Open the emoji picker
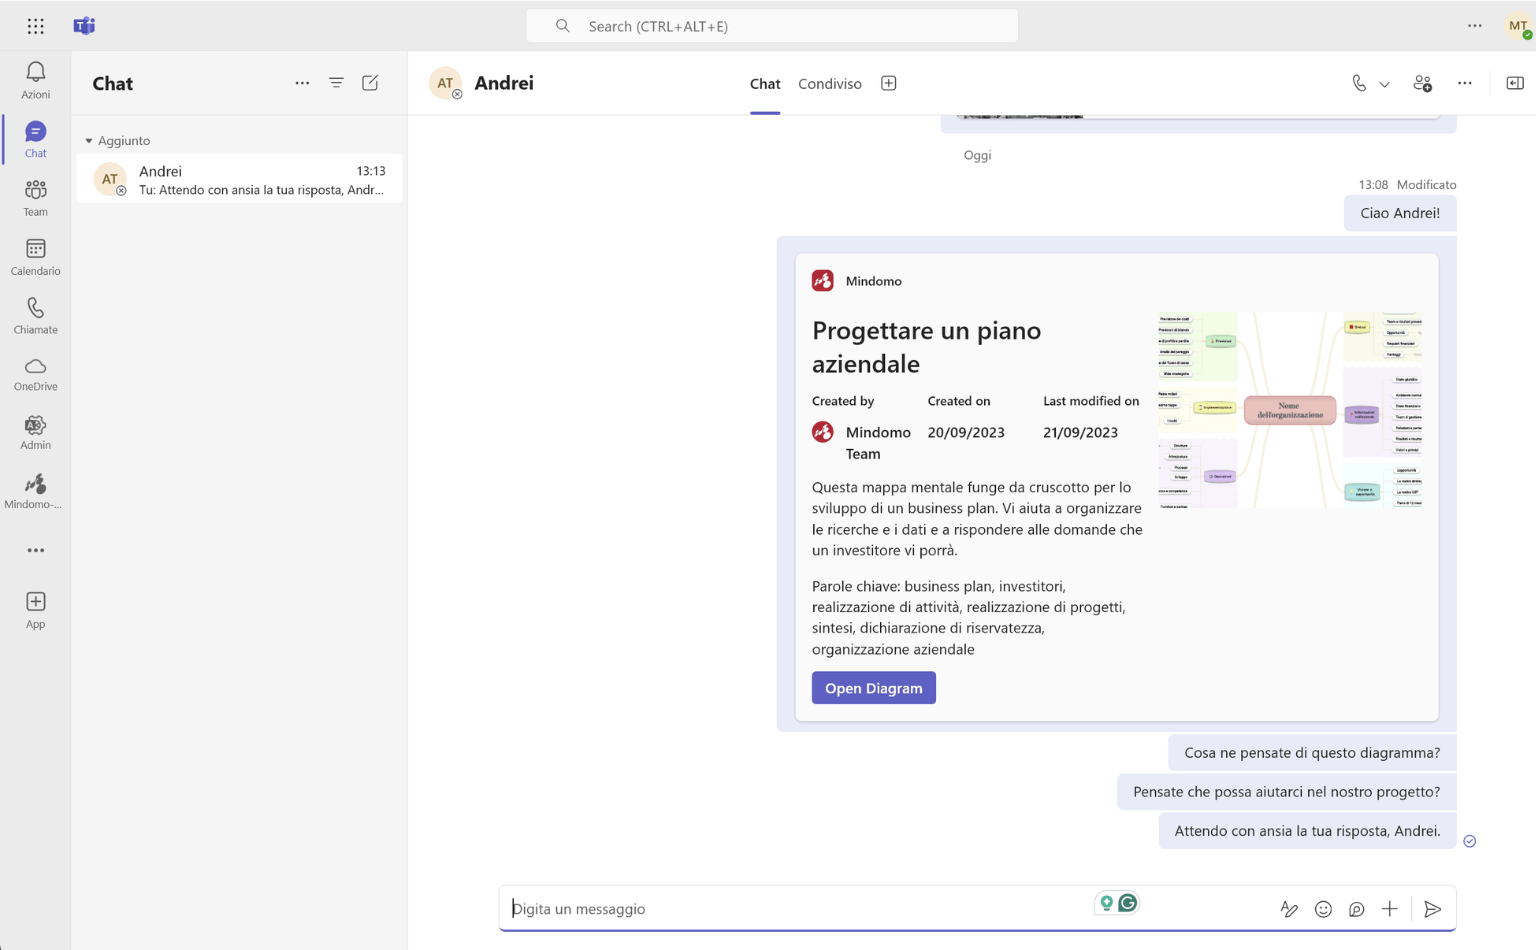The image size is (1536, 950). 1323,909
